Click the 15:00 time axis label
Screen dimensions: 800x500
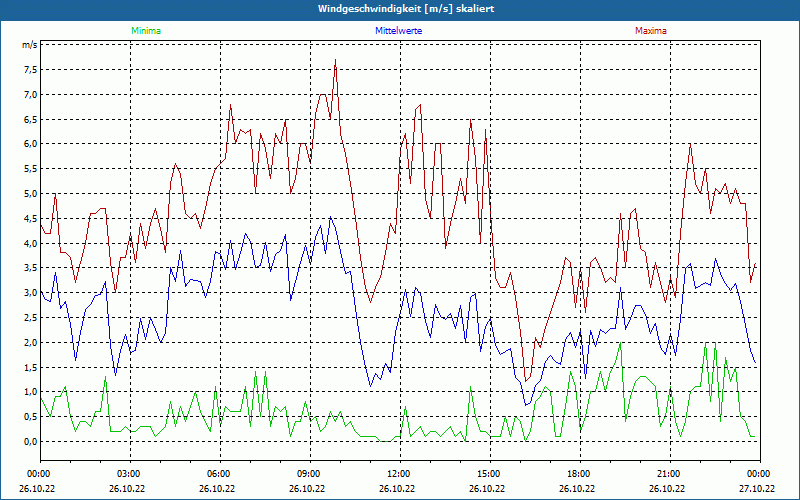click(490, 474)
